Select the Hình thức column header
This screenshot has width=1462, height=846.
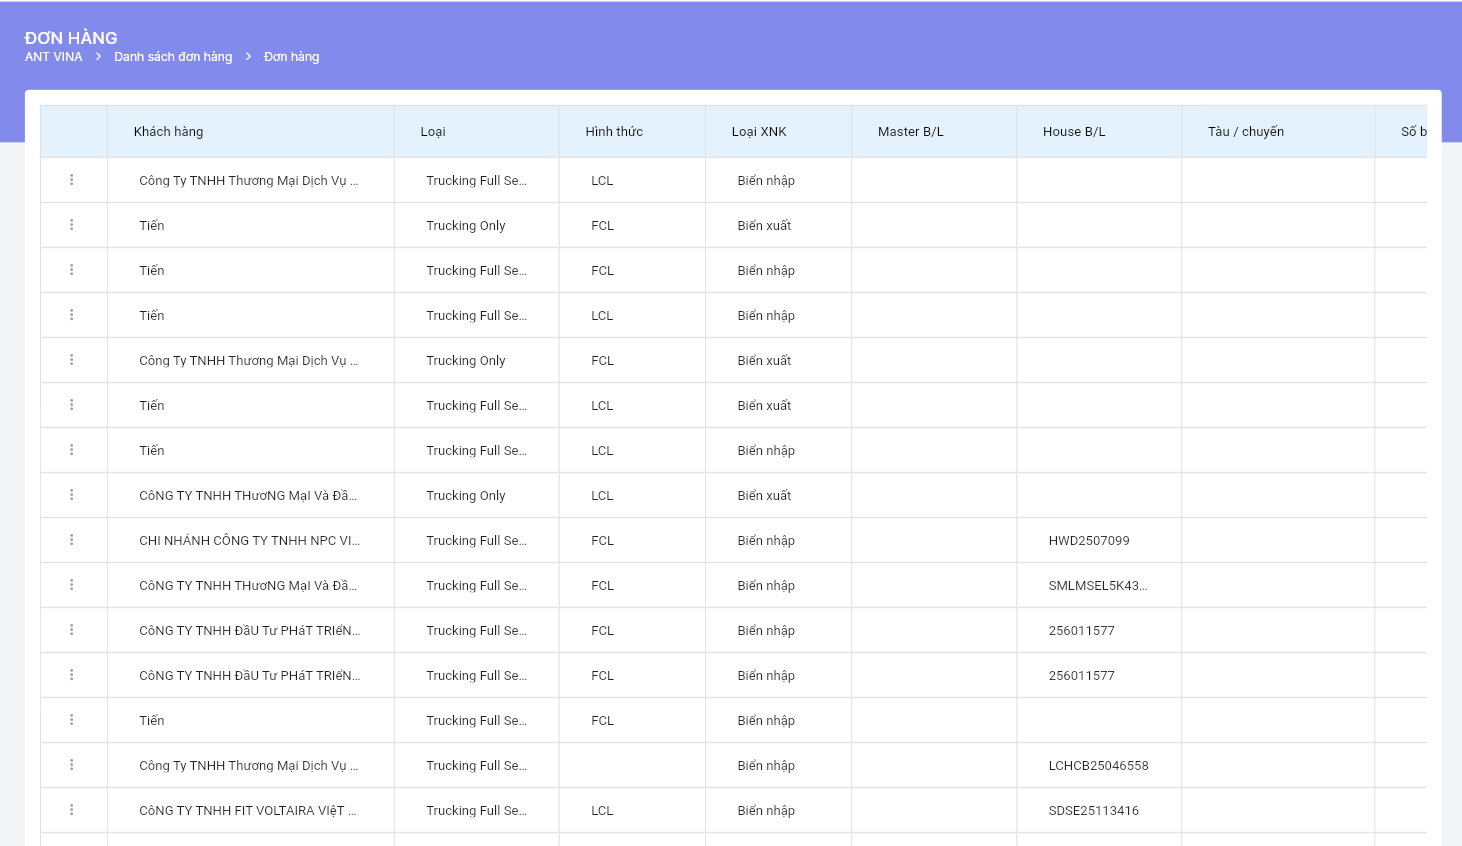click(x=614, y=132)
